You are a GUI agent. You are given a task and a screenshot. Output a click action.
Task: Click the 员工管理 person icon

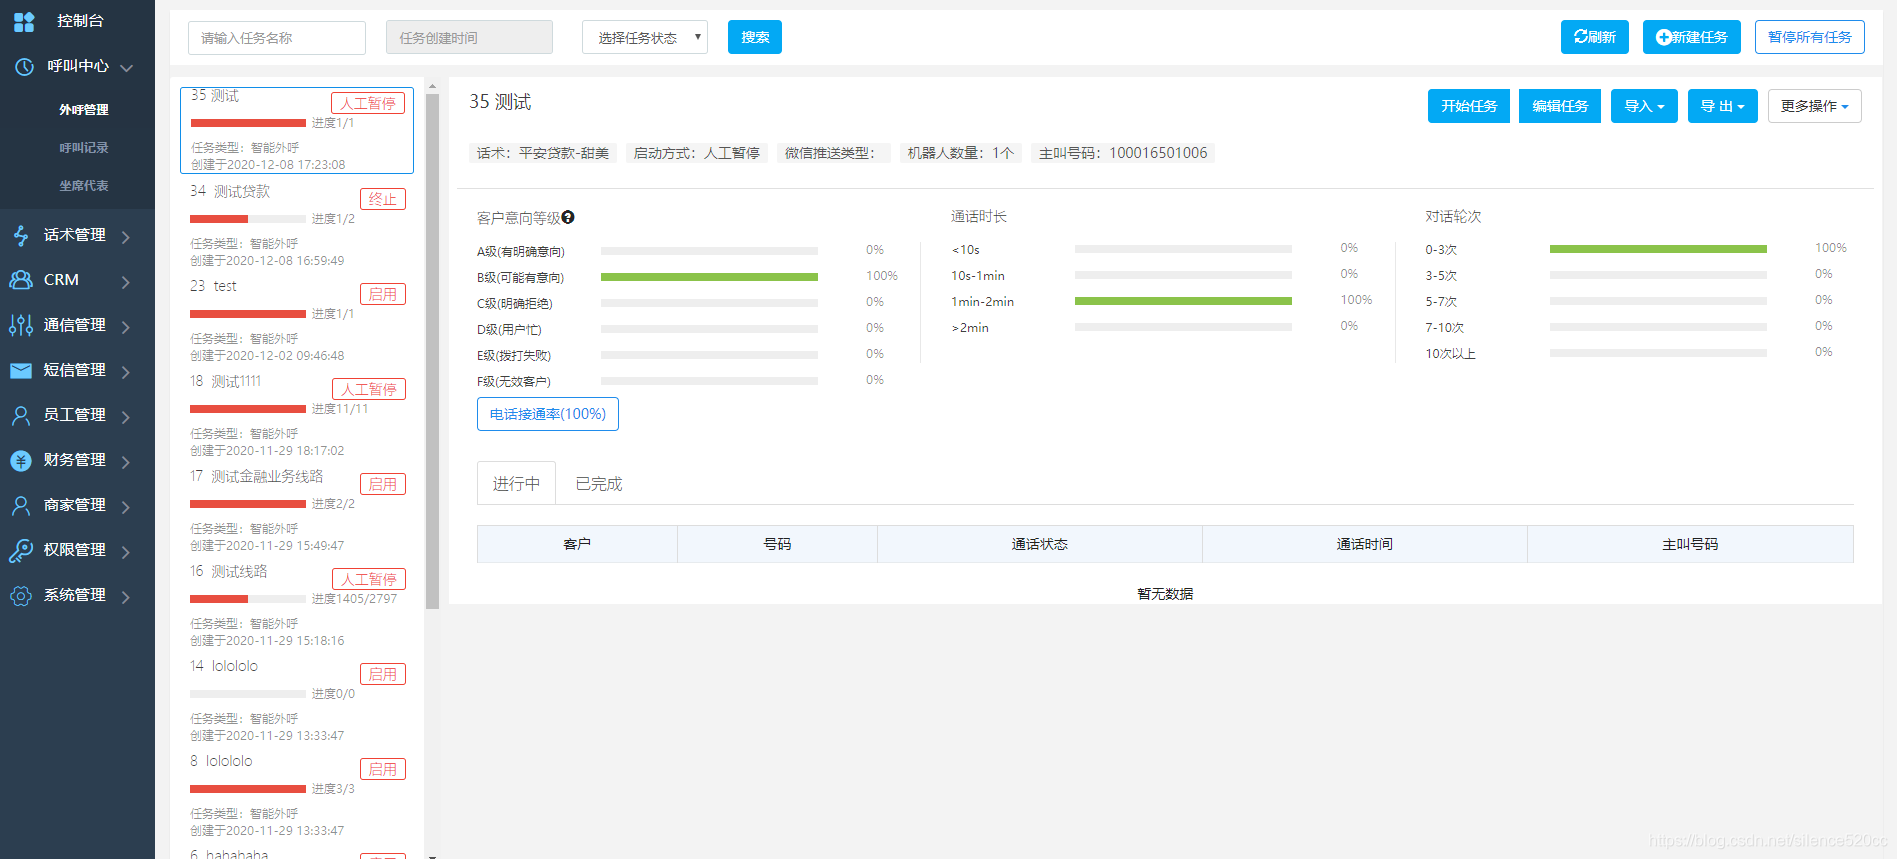point(21,415)
